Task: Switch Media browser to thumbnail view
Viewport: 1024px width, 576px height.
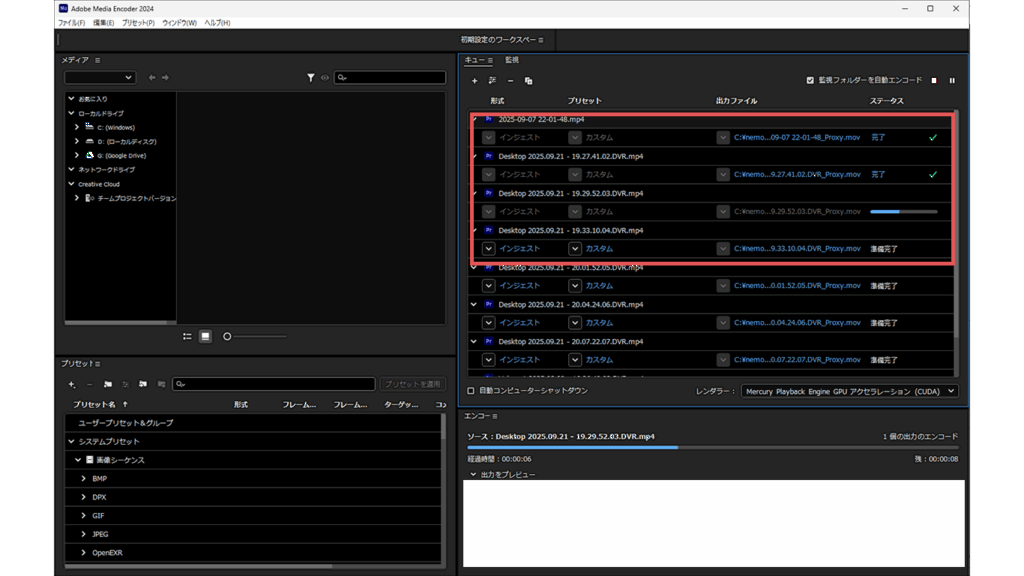Action: (205, 336)
